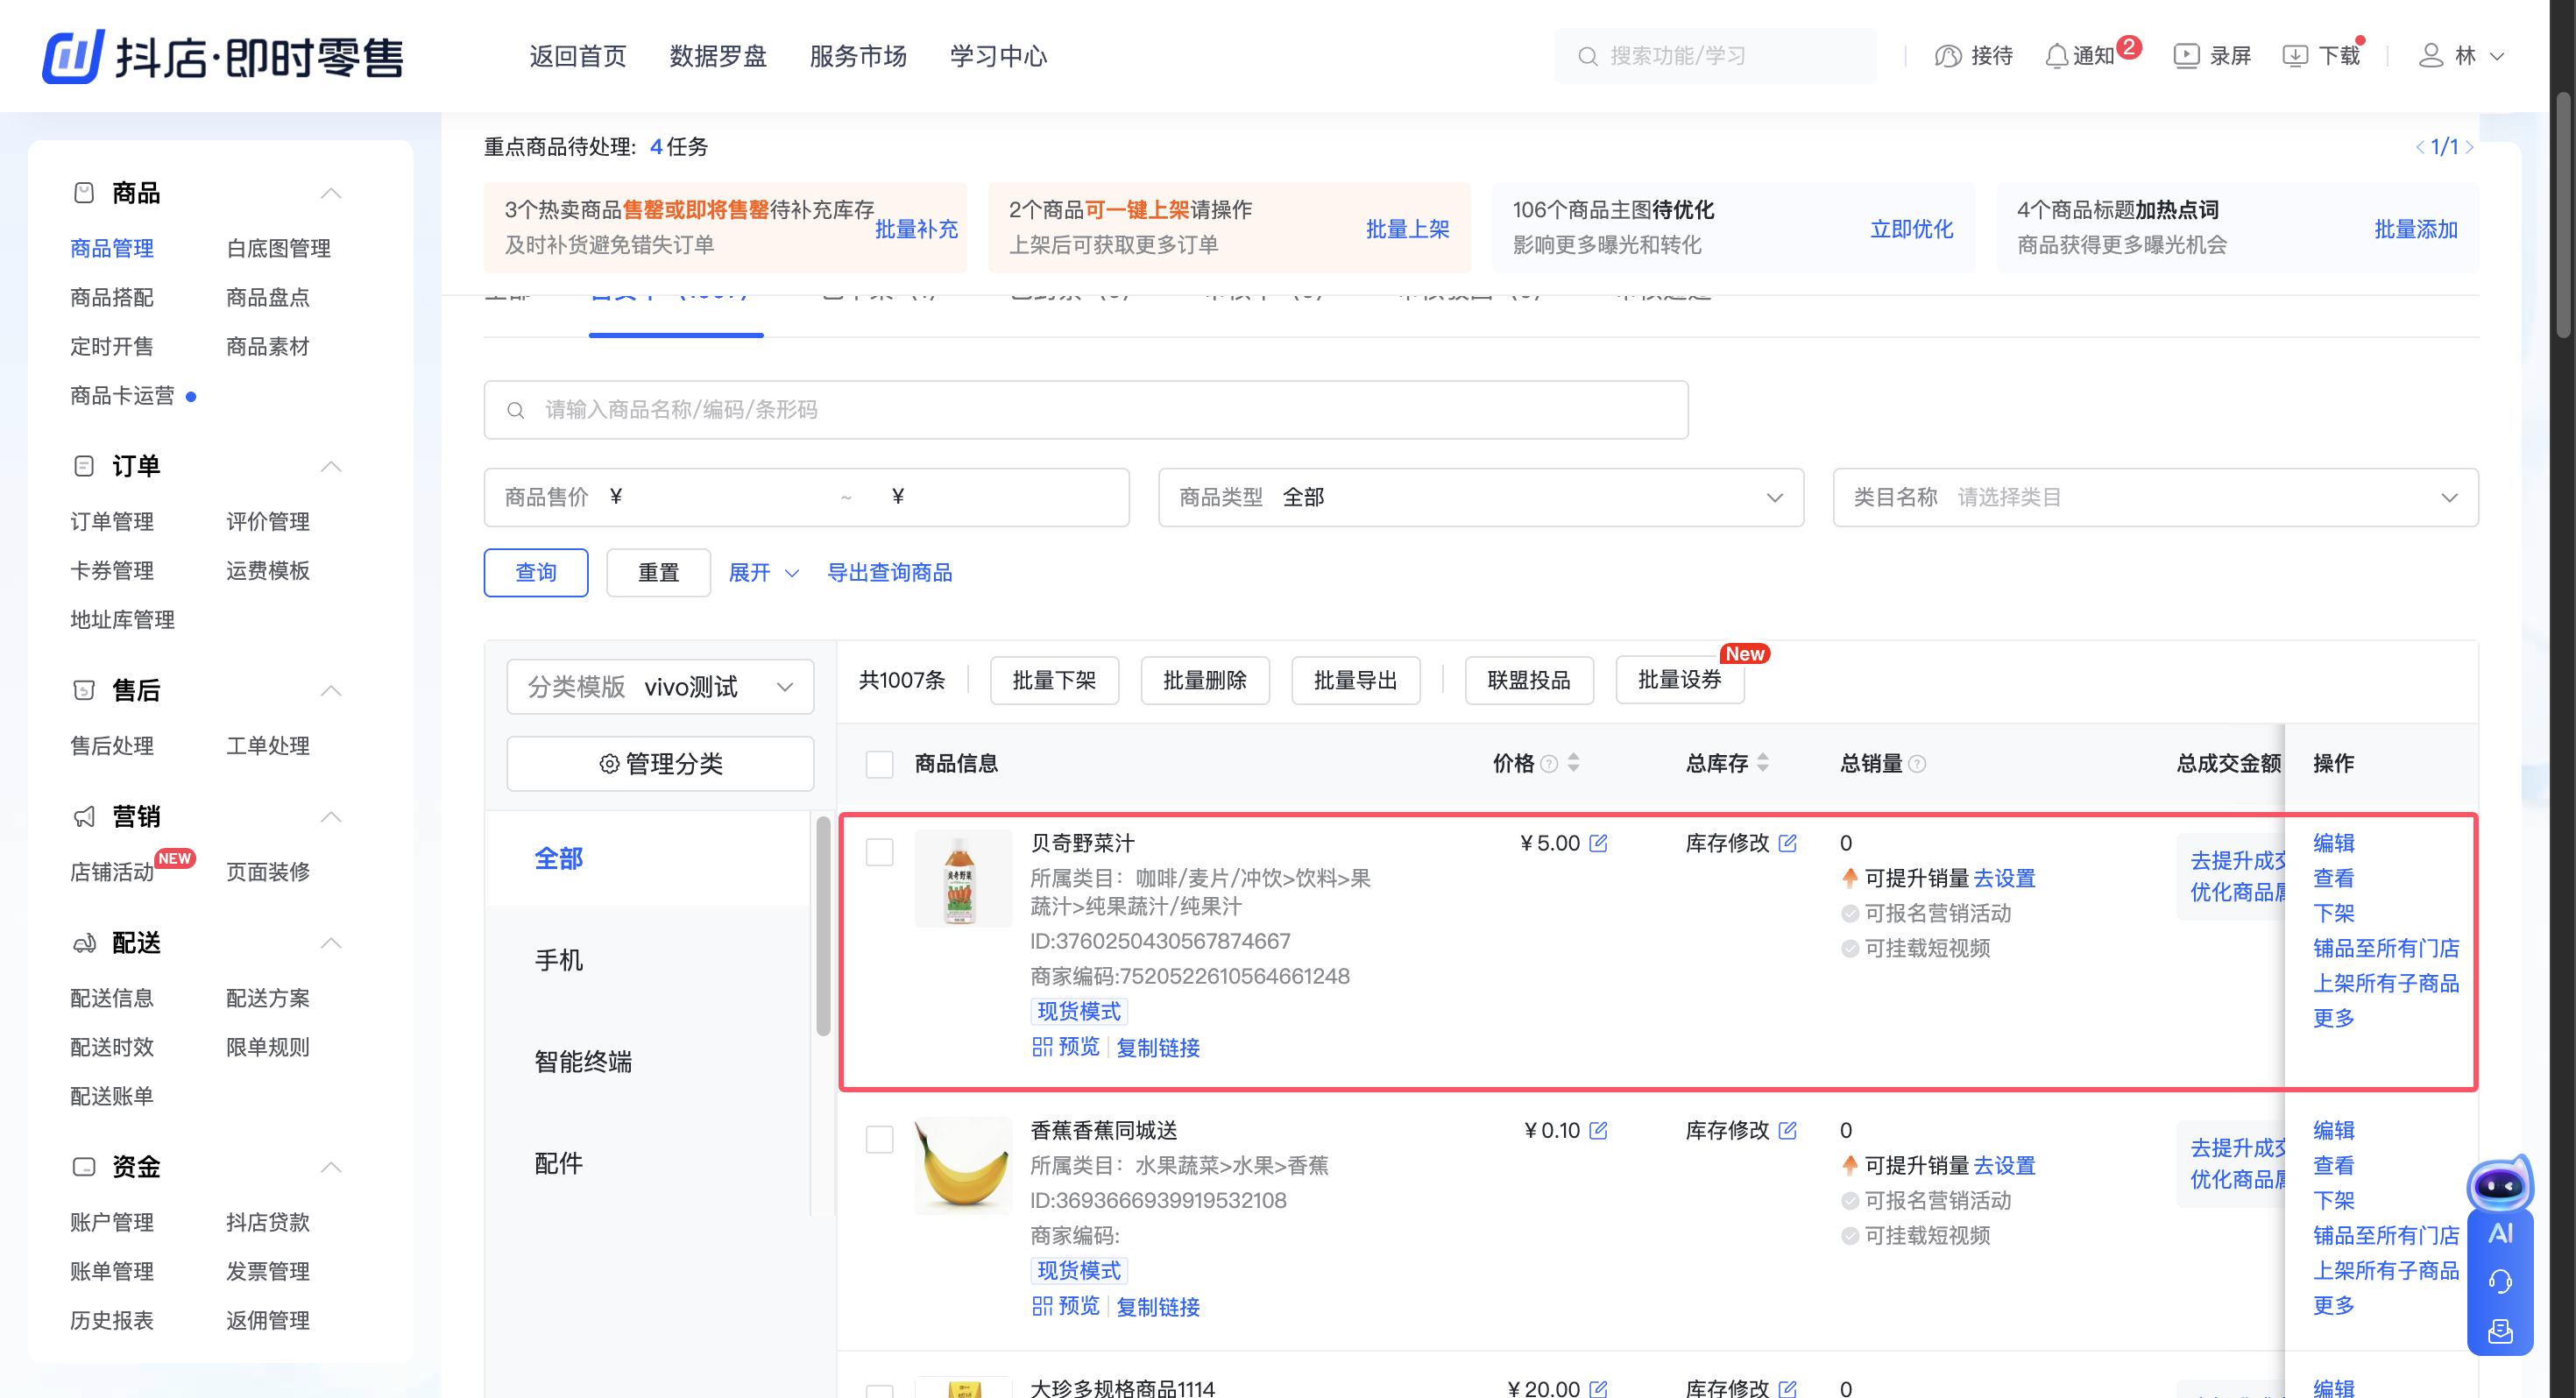Open 服务市场 in top navigation
This screenshot has height=1398, width=2576.
tap(858, 56)
